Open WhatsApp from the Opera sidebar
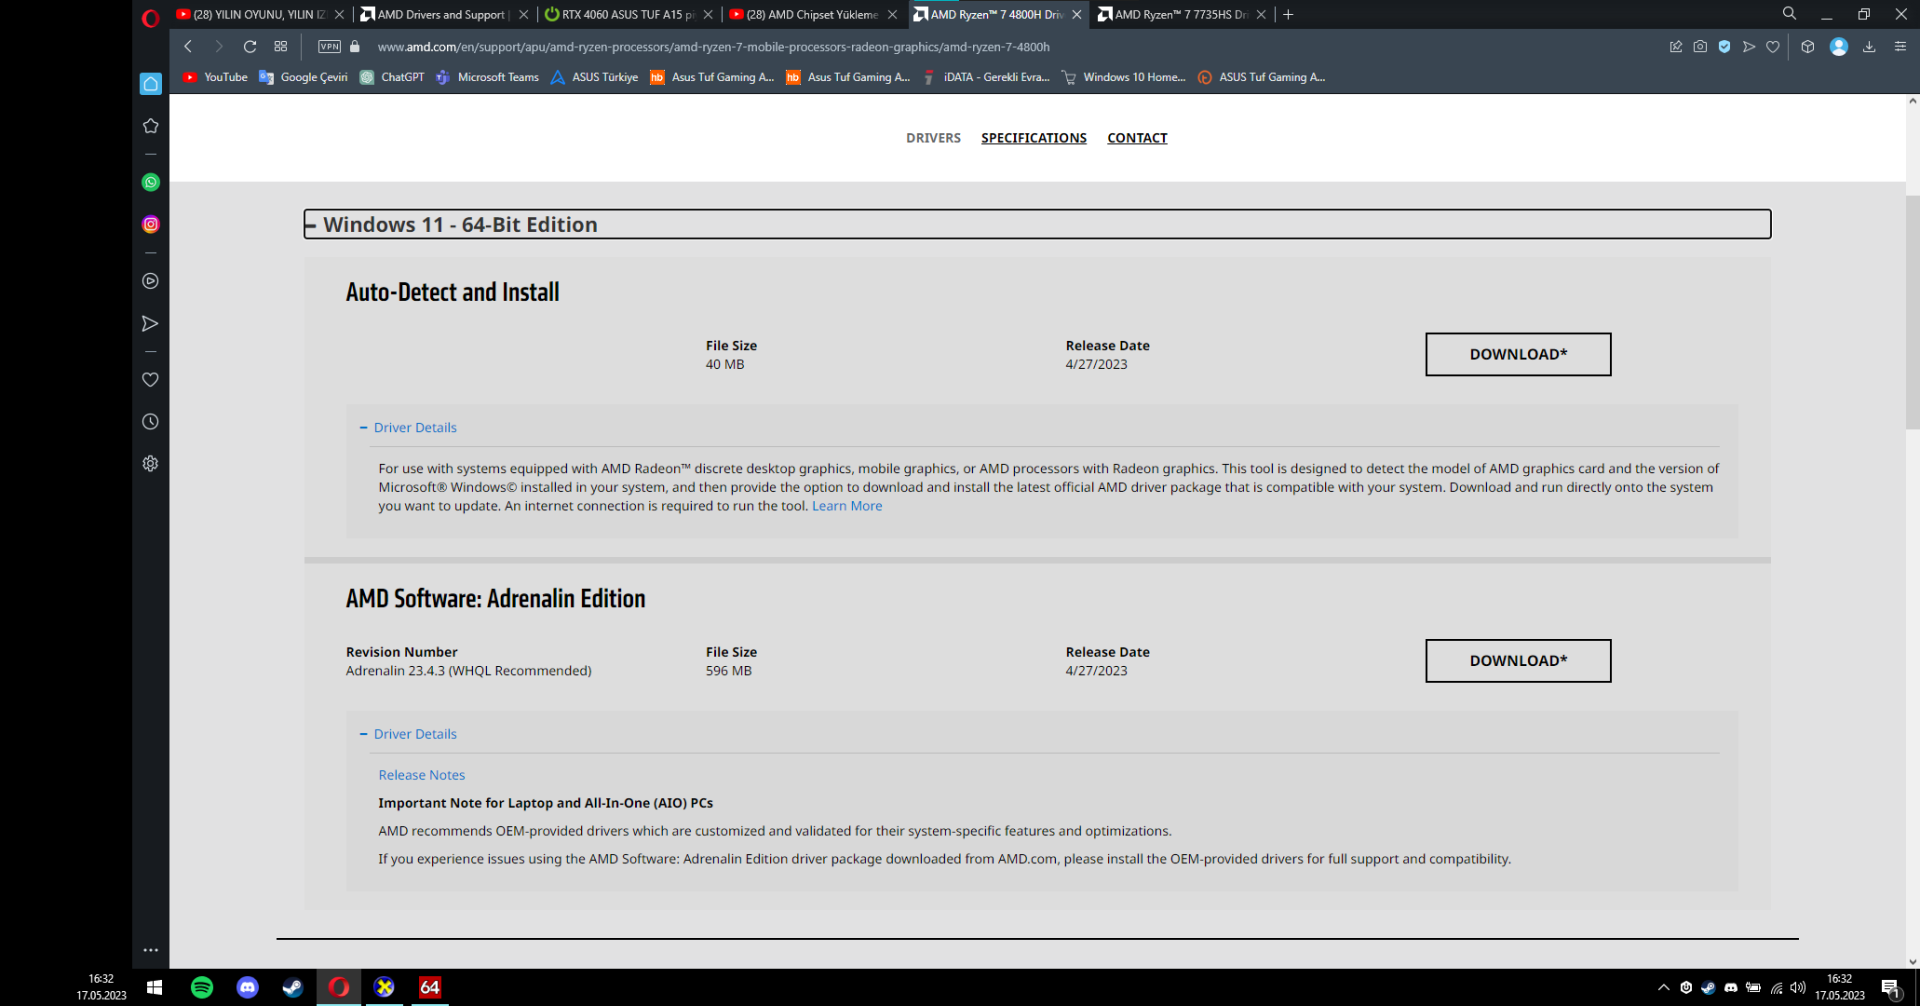This screenshot has width=1920, height=1006. [x=151, y=182]
